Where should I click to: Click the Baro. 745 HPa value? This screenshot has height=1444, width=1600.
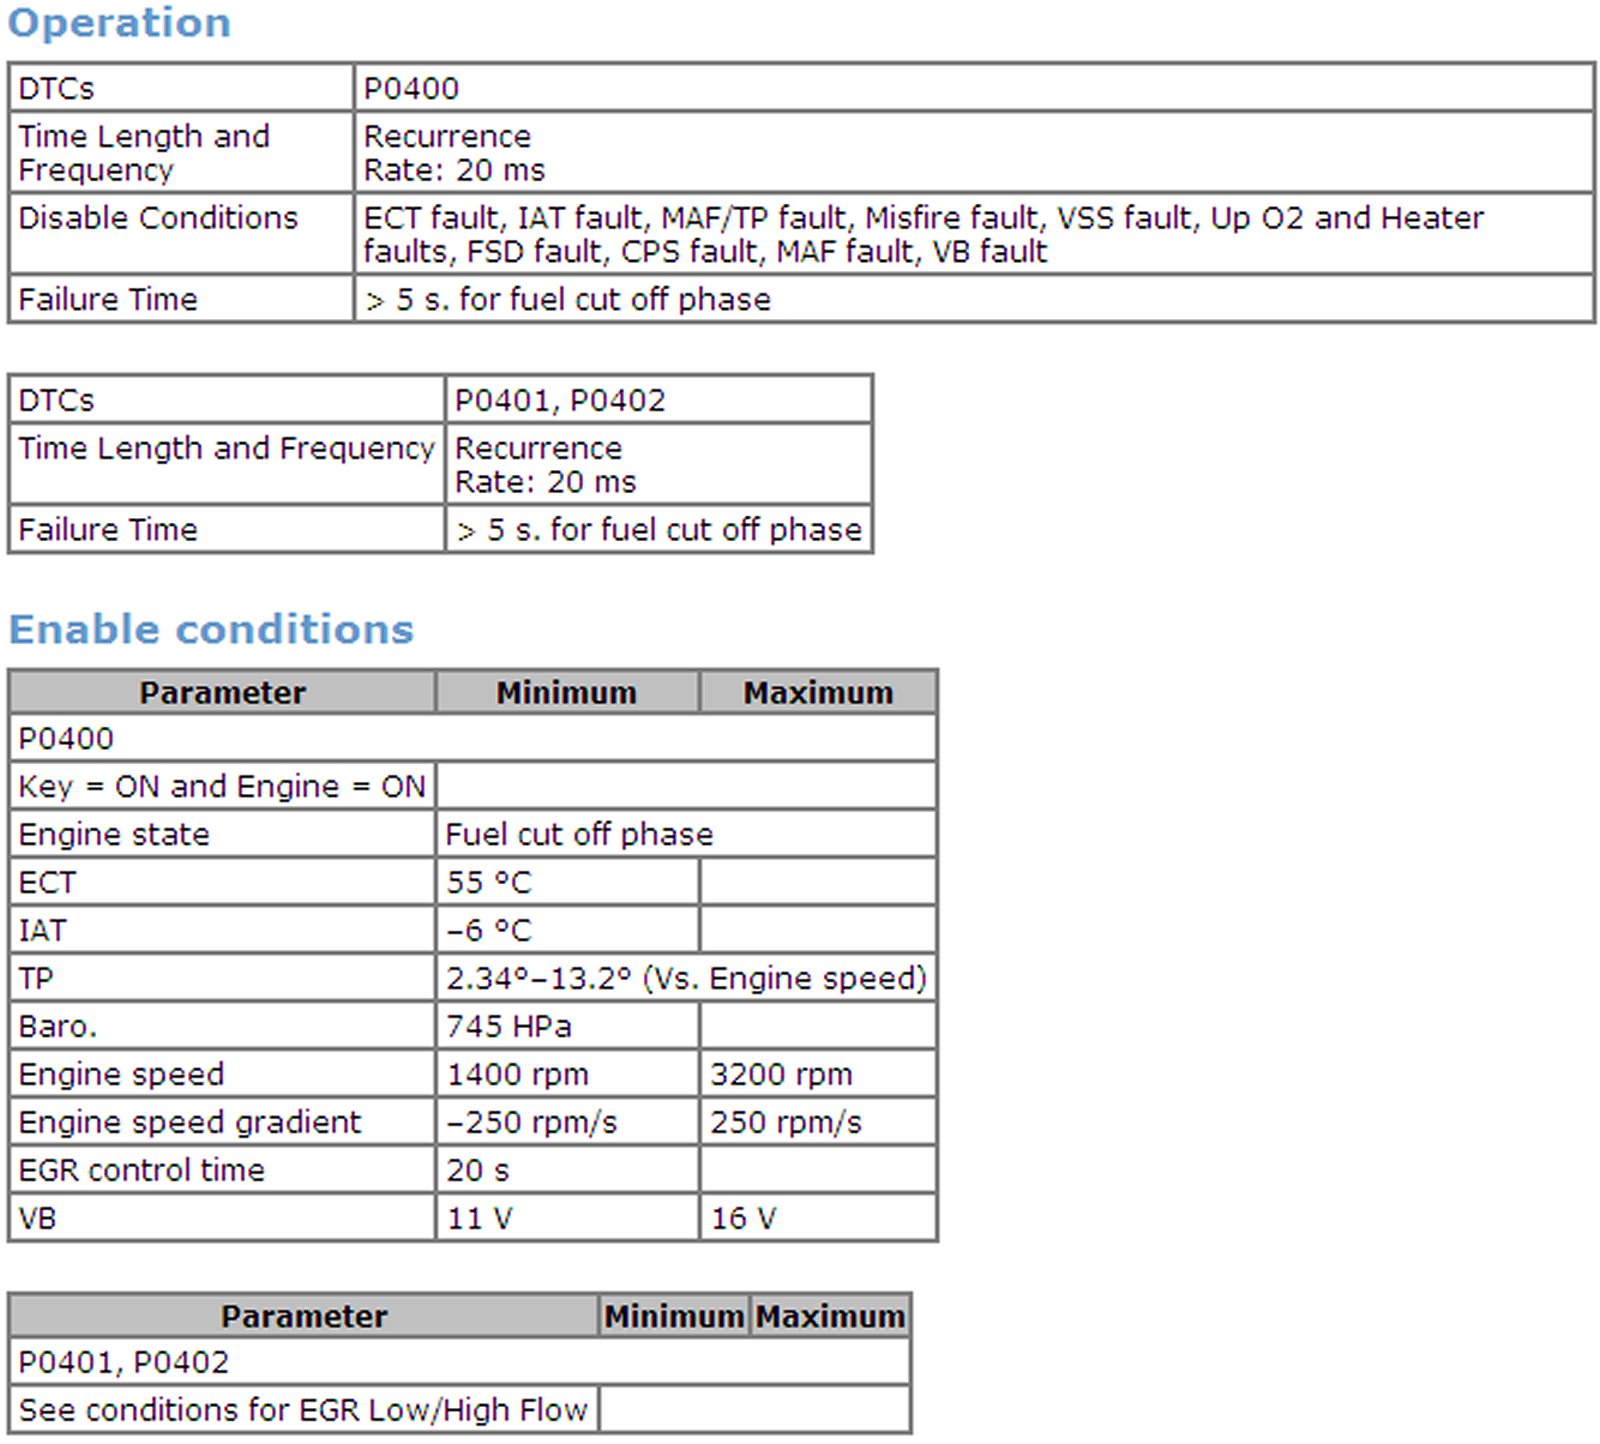509,1026
